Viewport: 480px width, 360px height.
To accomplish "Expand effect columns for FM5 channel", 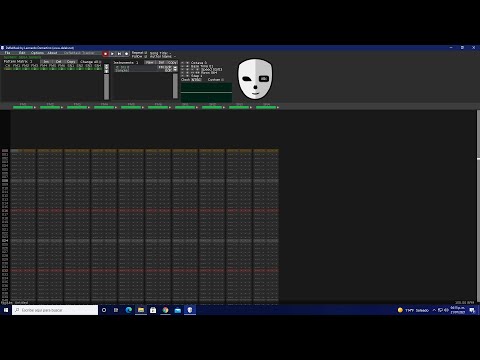I will [143, 107].
